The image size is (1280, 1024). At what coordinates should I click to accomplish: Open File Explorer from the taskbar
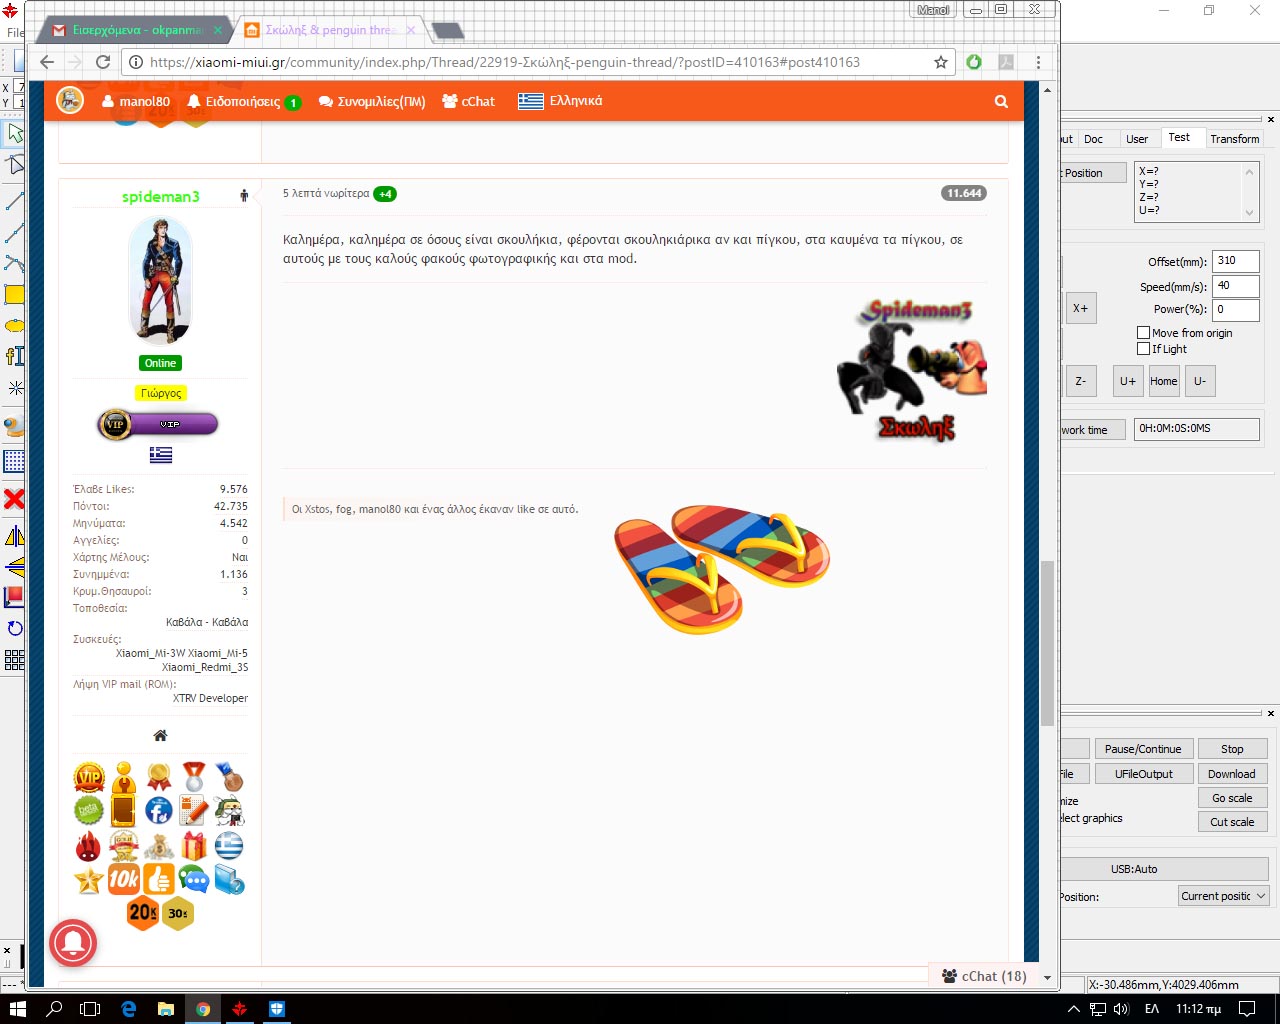(x=165, y=1009)
